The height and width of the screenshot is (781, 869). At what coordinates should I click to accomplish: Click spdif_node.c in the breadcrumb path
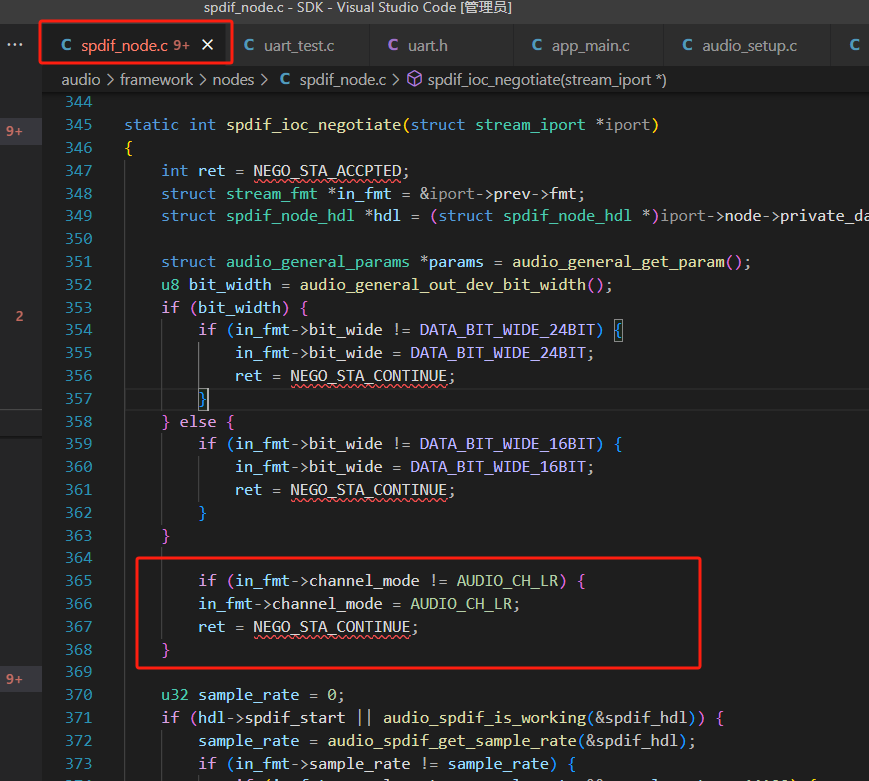pyautogui.click(x=343, y=80)
